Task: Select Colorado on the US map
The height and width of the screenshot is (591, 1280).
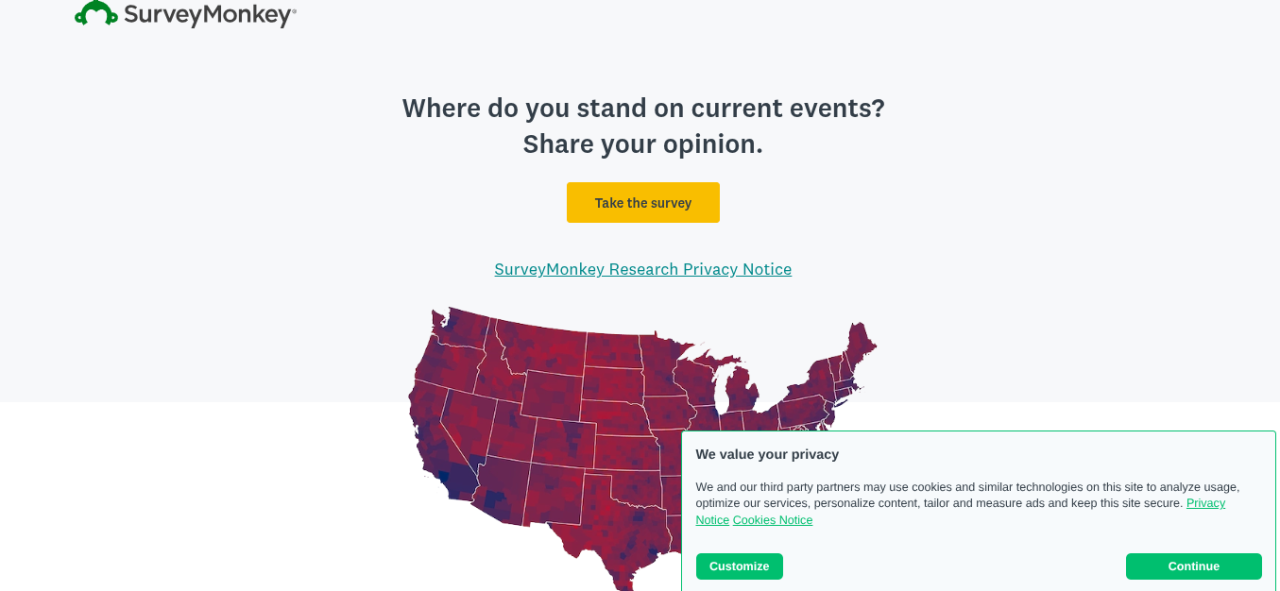Action: point(563,443)
